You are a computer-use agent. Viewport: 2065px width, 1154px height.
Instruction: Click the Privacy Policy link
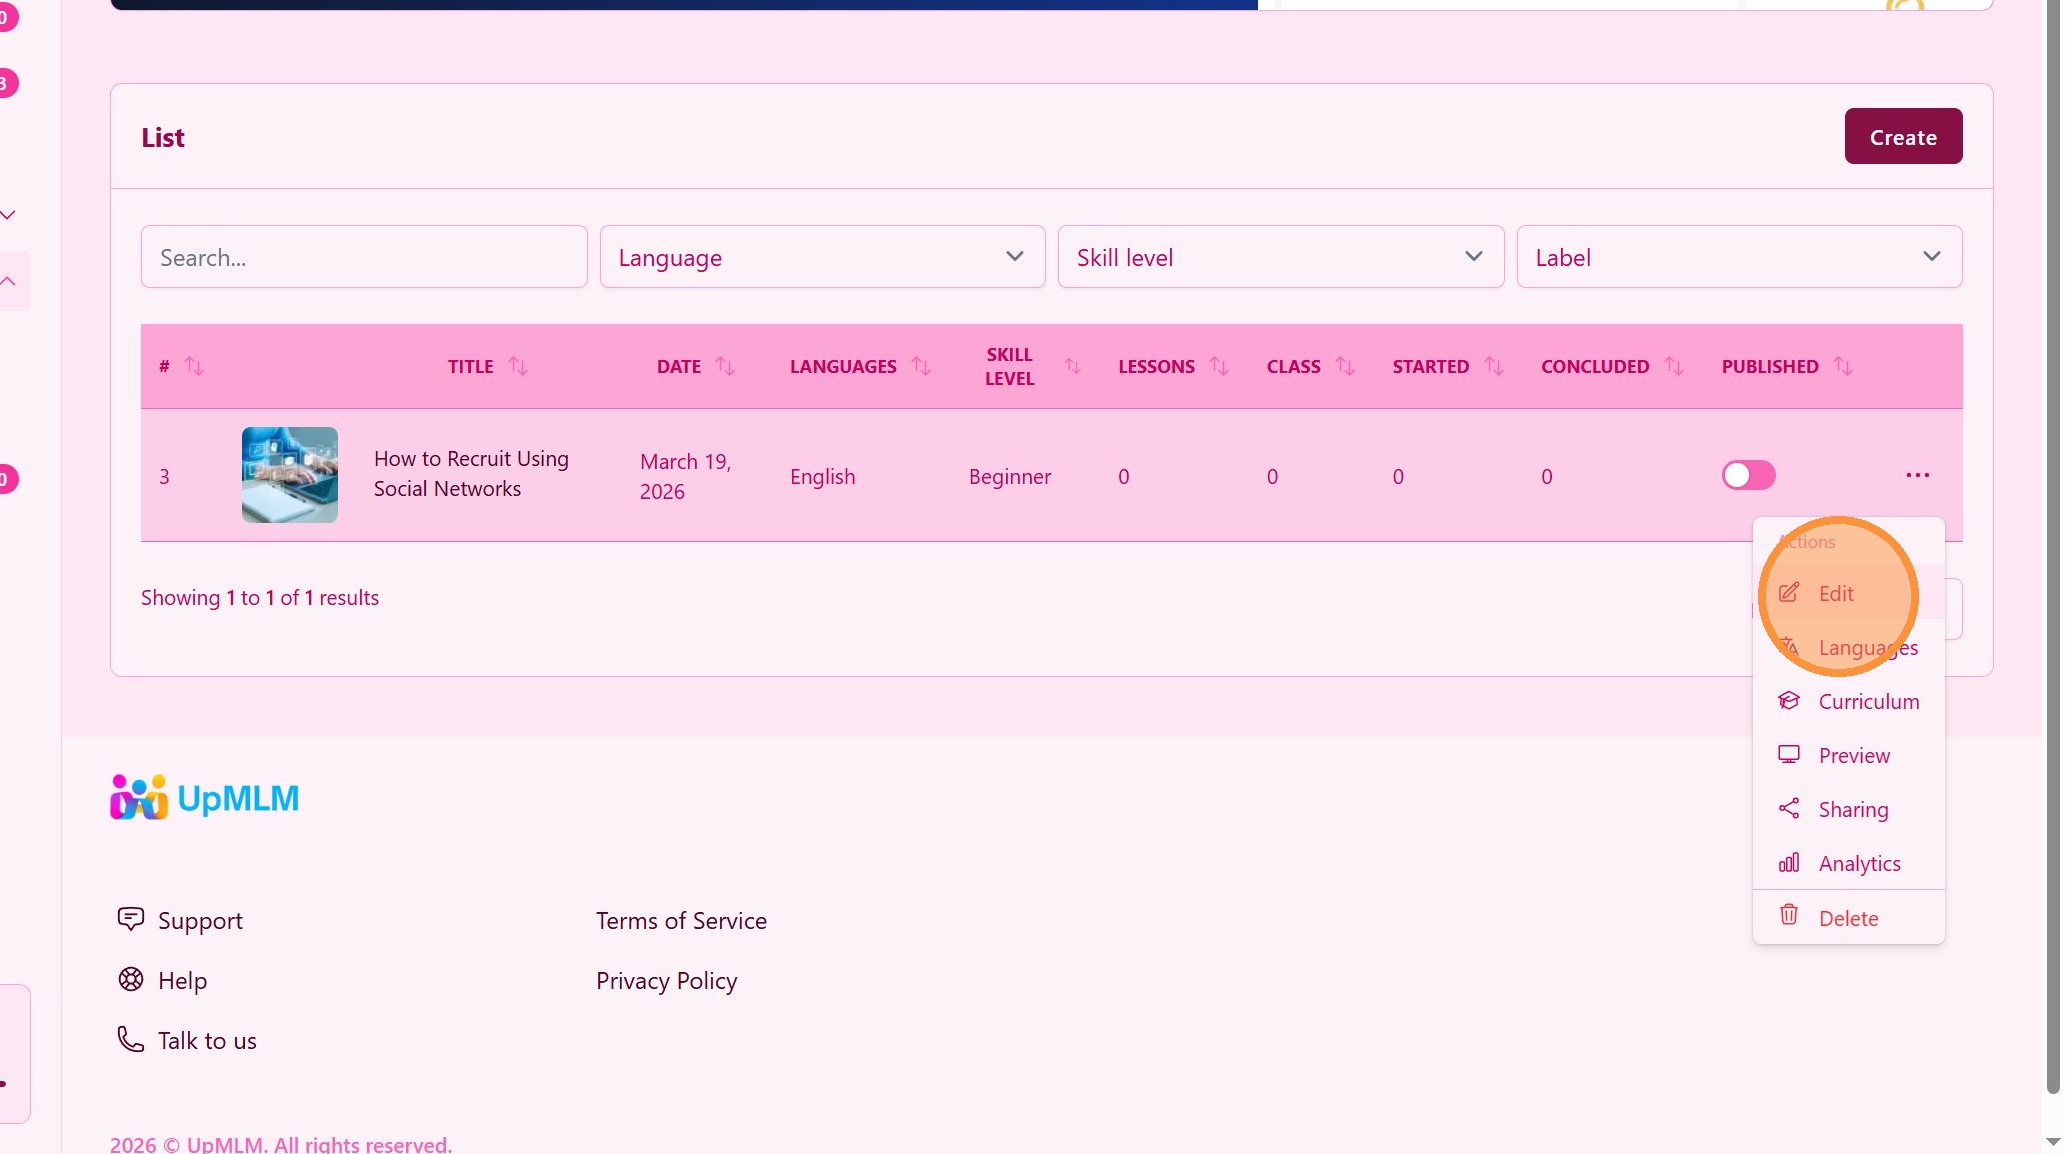pos(666,980)
